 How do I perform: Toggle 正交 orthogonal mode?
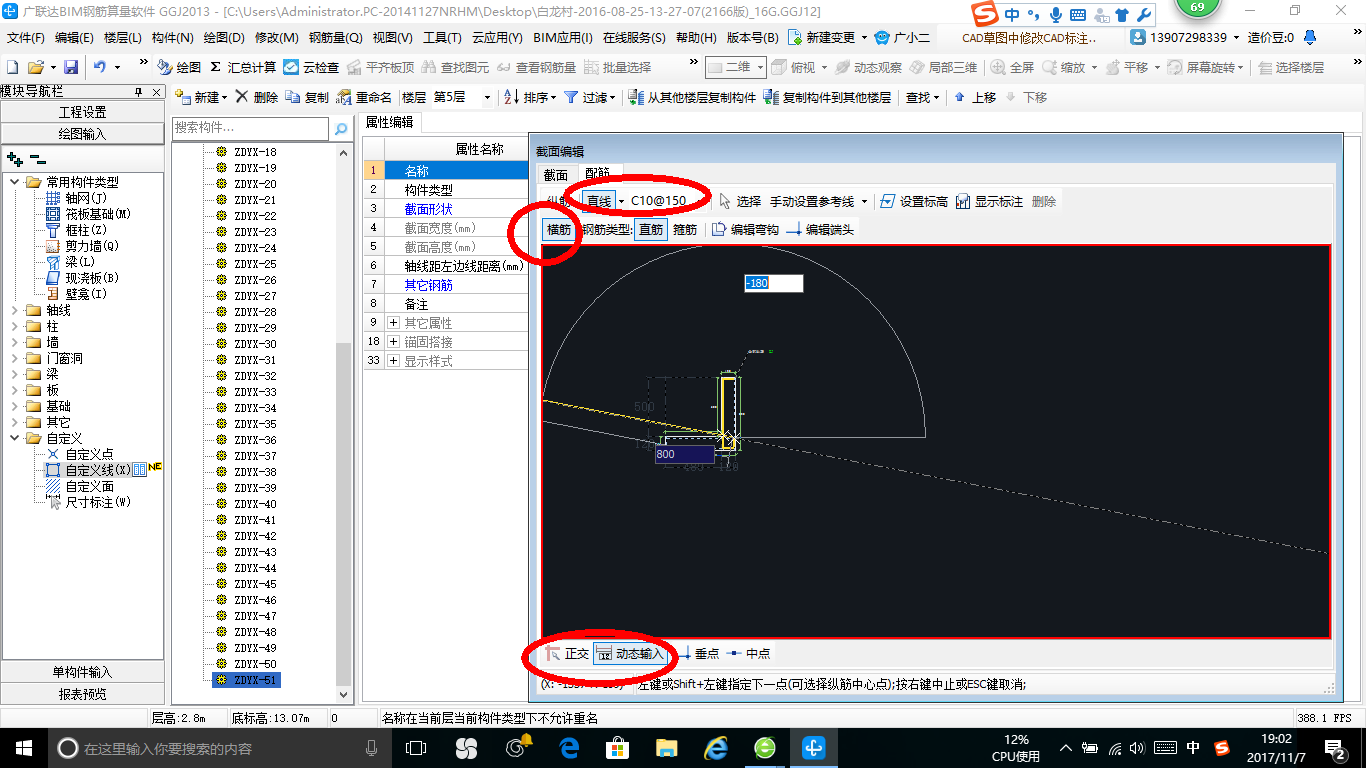click(x=567, y=653)
